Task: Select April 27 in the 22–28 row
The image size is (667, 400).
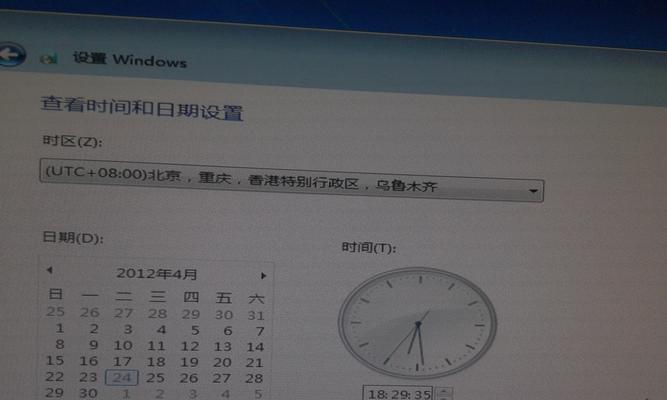Action: (x=222, y=378)
